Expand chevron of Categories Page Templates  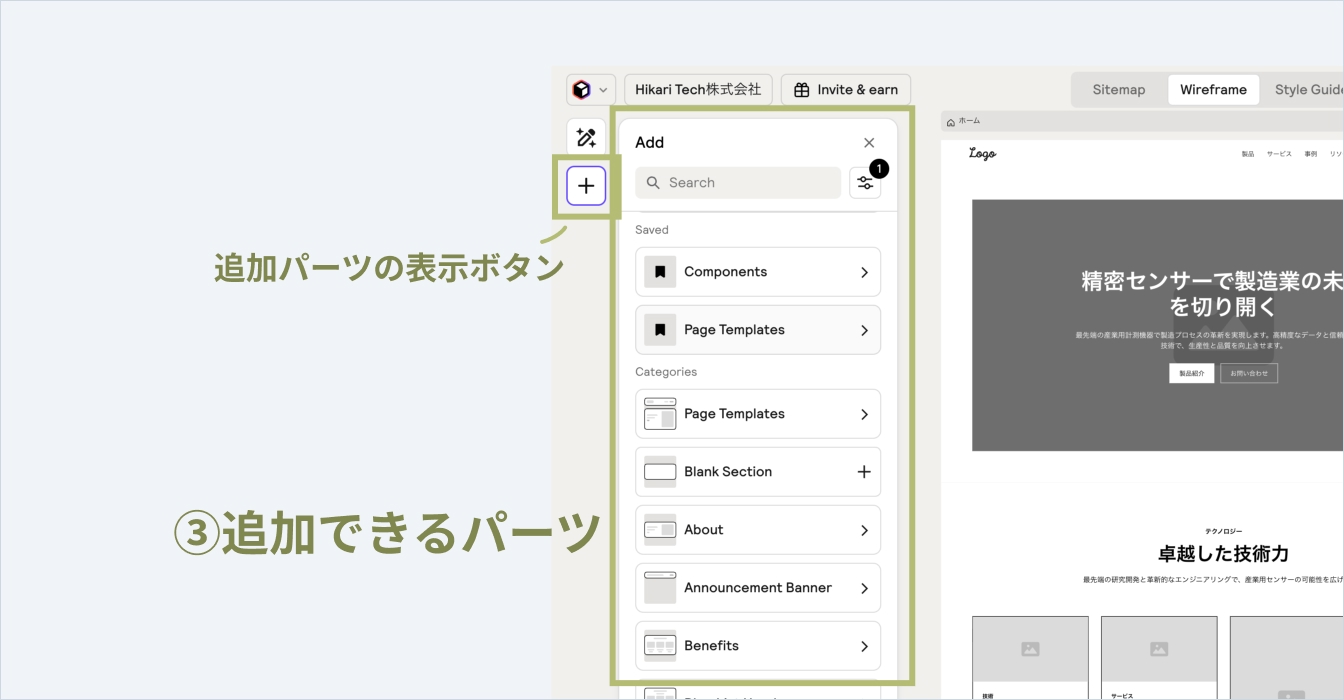864,414
